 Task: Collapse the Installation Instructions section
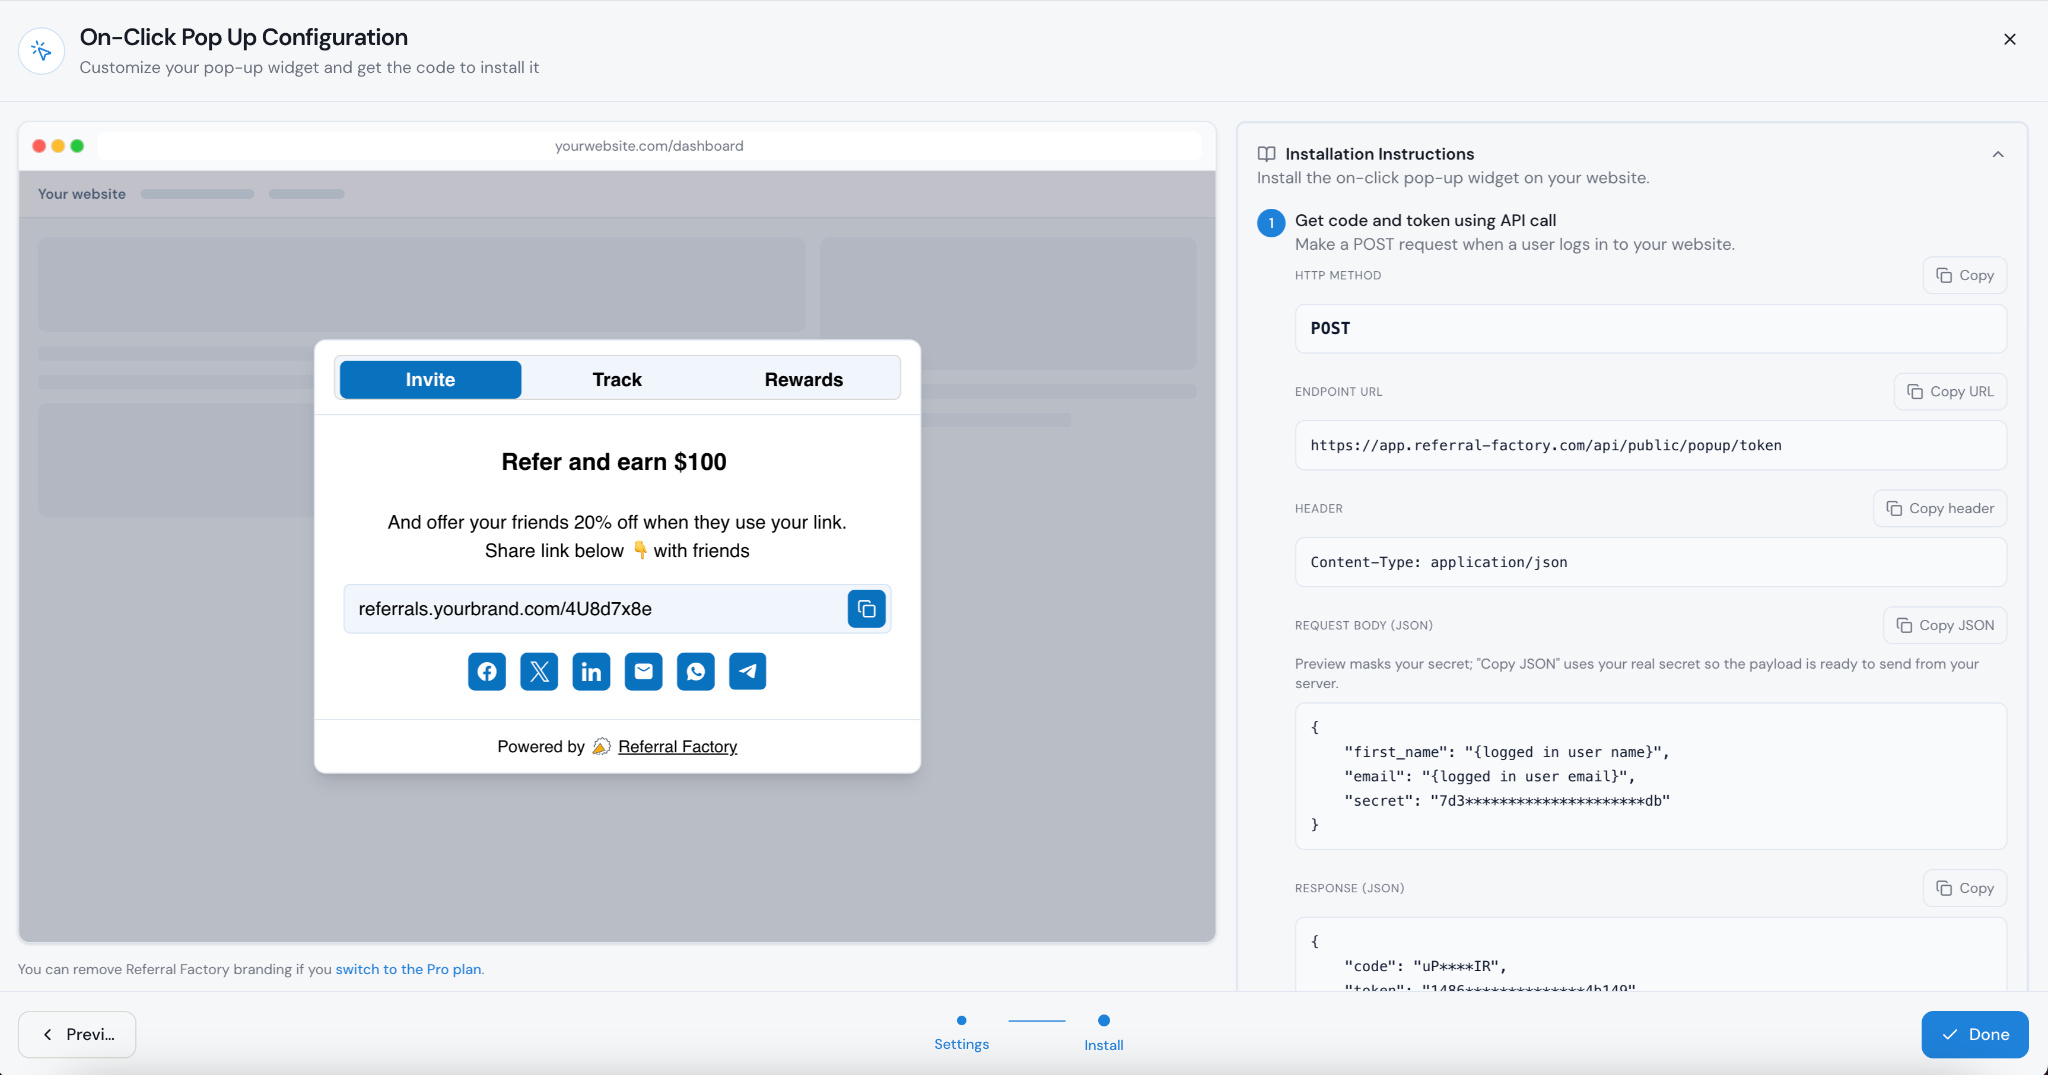click(1997, 154)
